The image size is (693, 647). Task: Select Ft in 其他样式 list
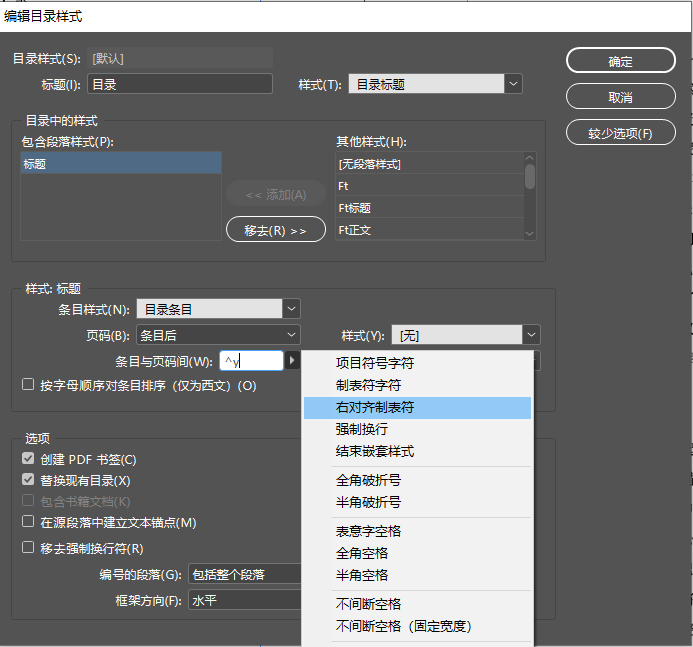tap(430, 186)
